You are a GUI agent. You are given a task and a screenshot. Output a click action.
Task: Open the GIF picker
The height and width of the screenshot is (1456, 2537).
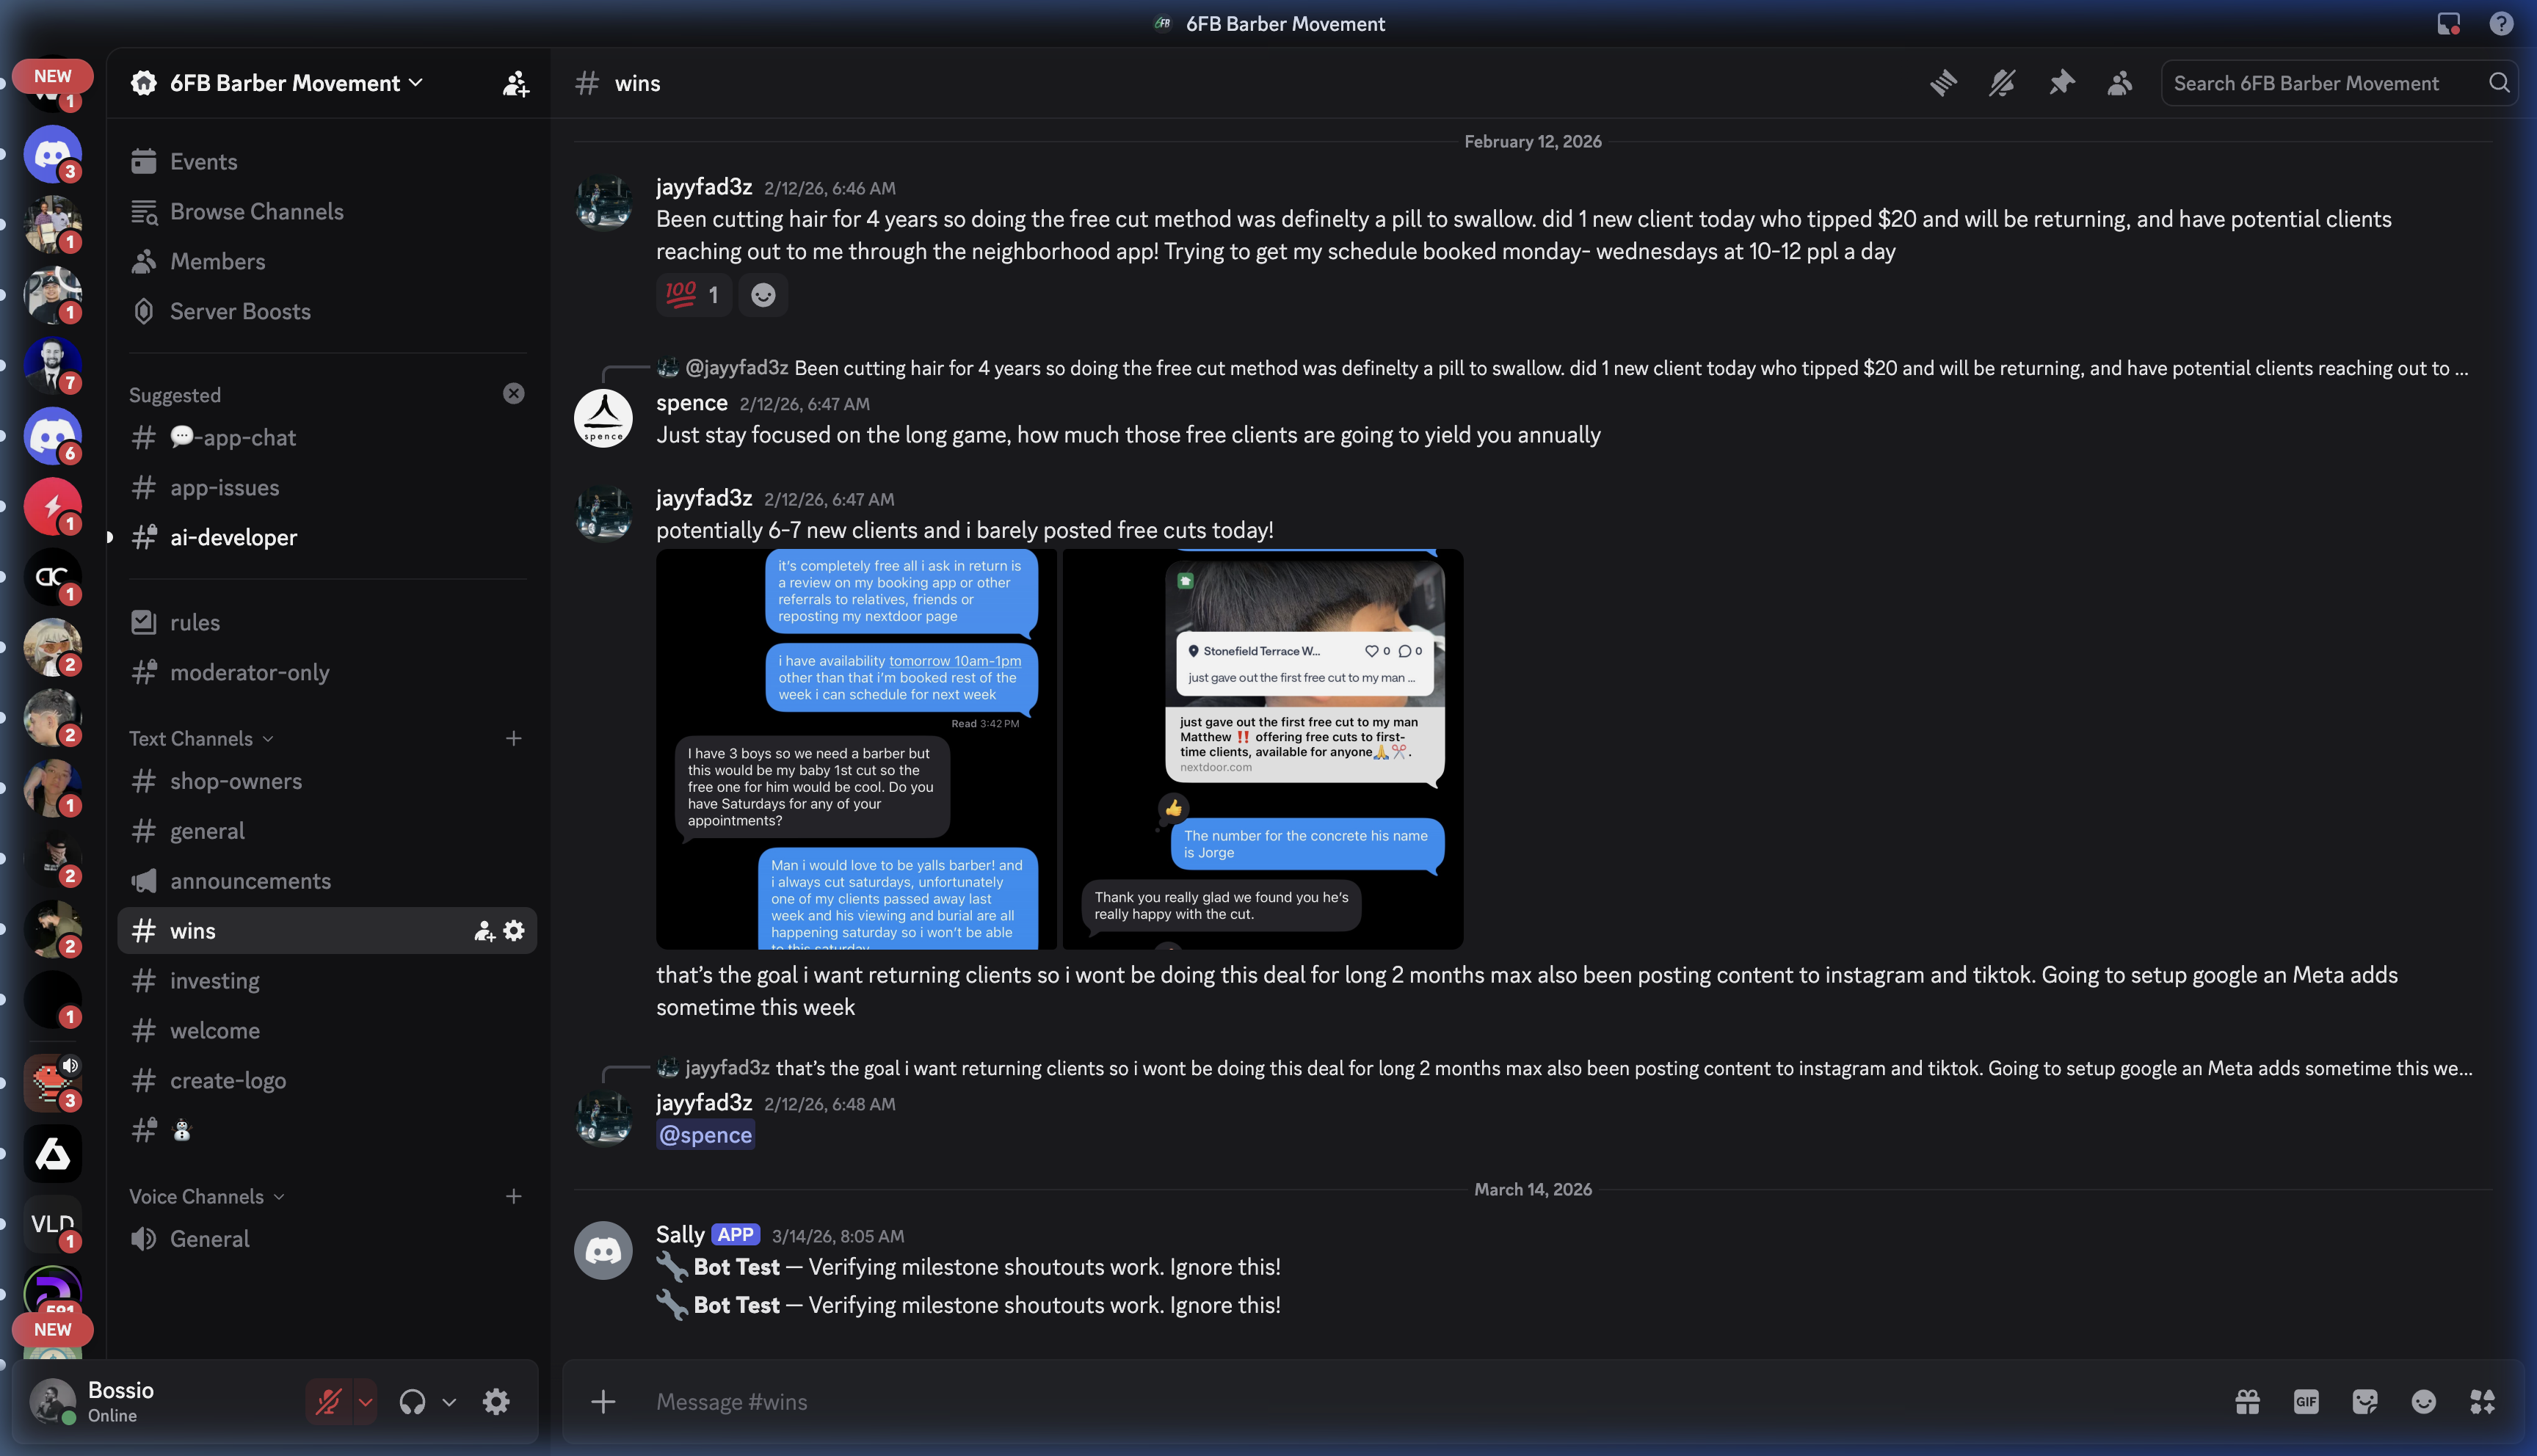coord(2306,1401)
